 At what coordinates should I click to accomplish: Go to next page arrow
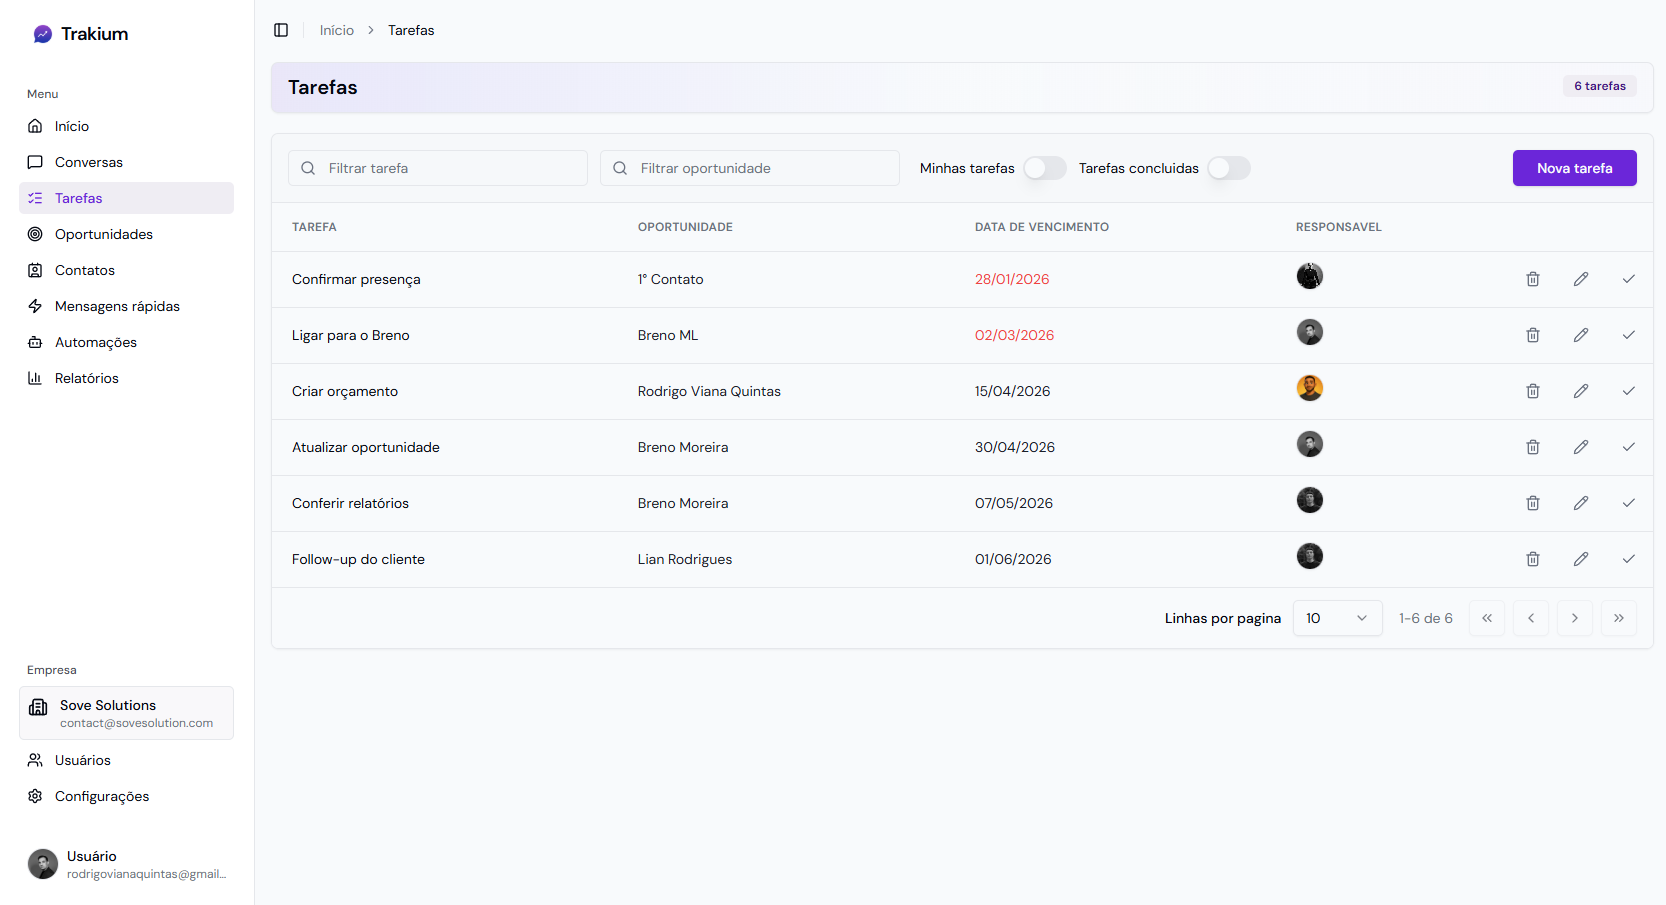click(x=1574, y=618)
